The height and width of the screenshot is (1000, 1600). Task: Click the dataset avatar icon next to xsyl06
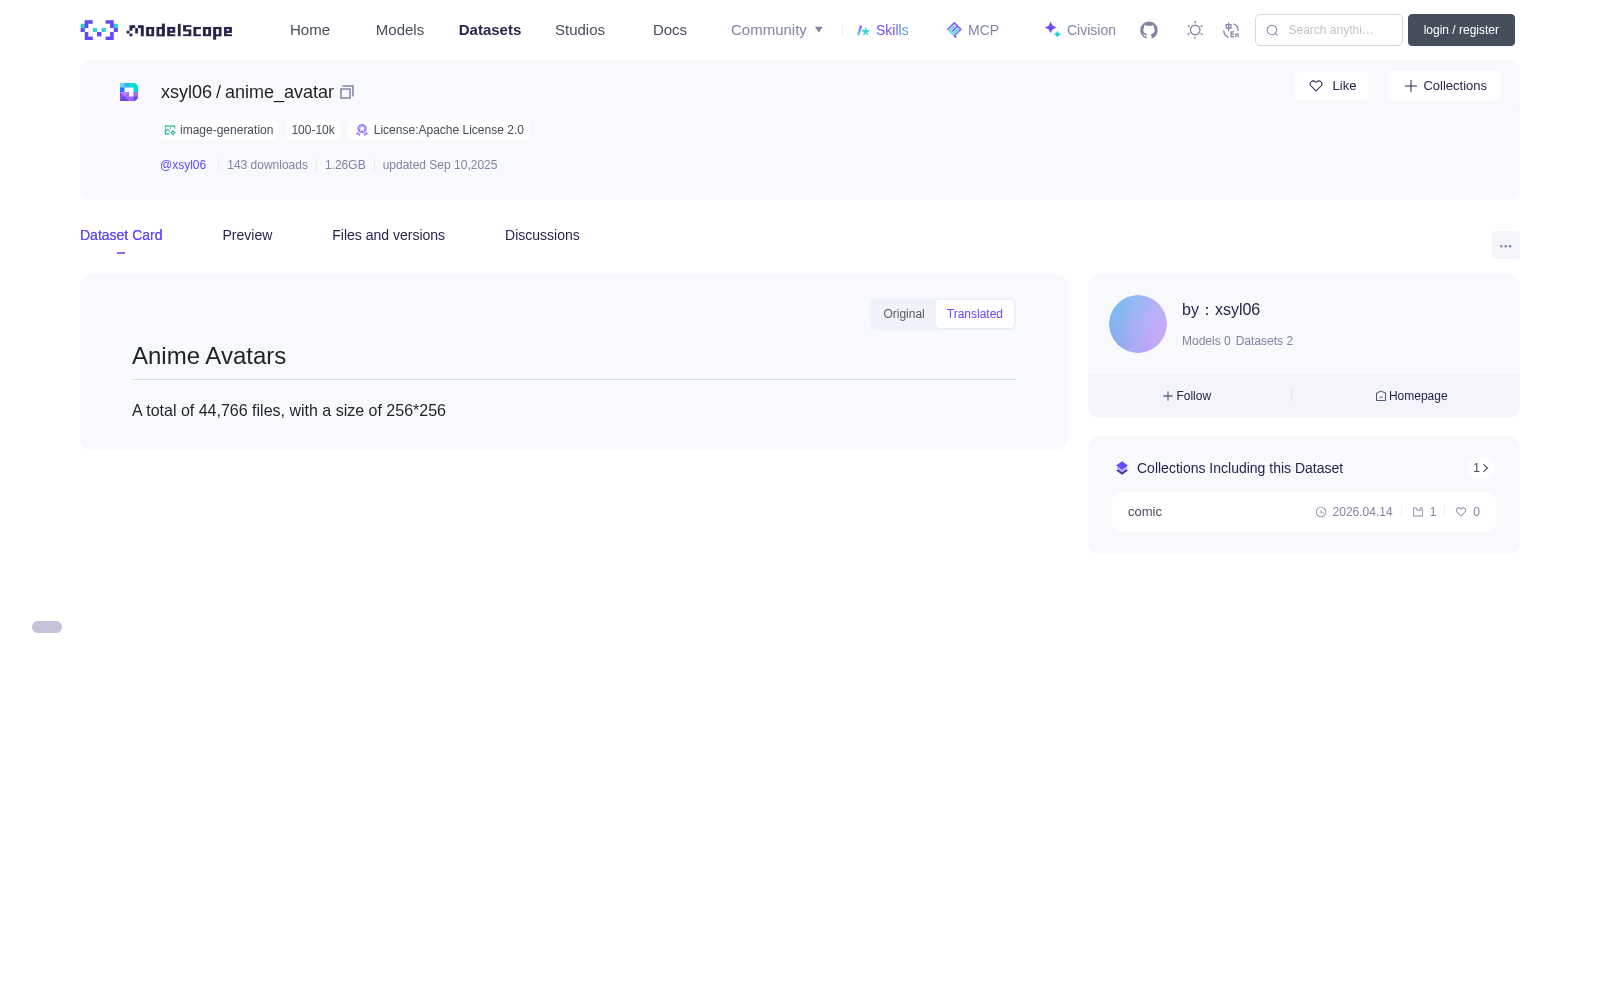pyautogui.click(x=129, y=92)
